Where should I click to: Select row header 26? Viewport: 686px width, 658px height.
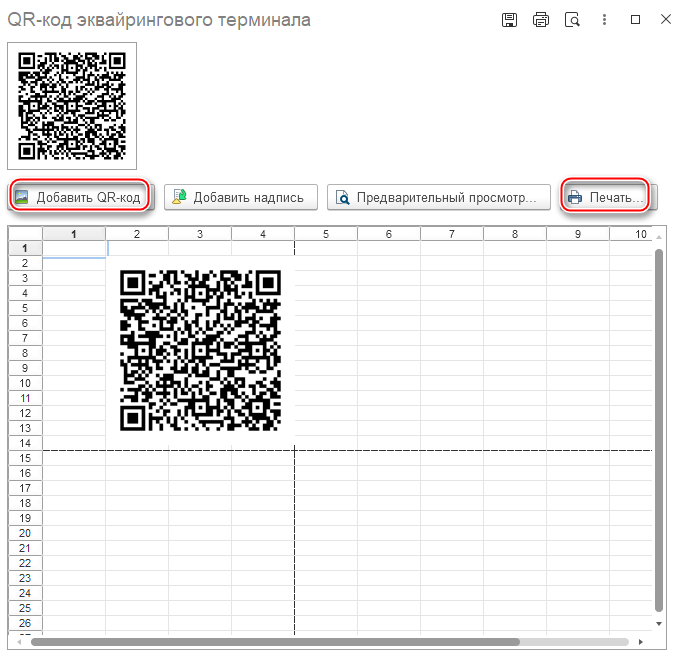(x=25, y=623)
